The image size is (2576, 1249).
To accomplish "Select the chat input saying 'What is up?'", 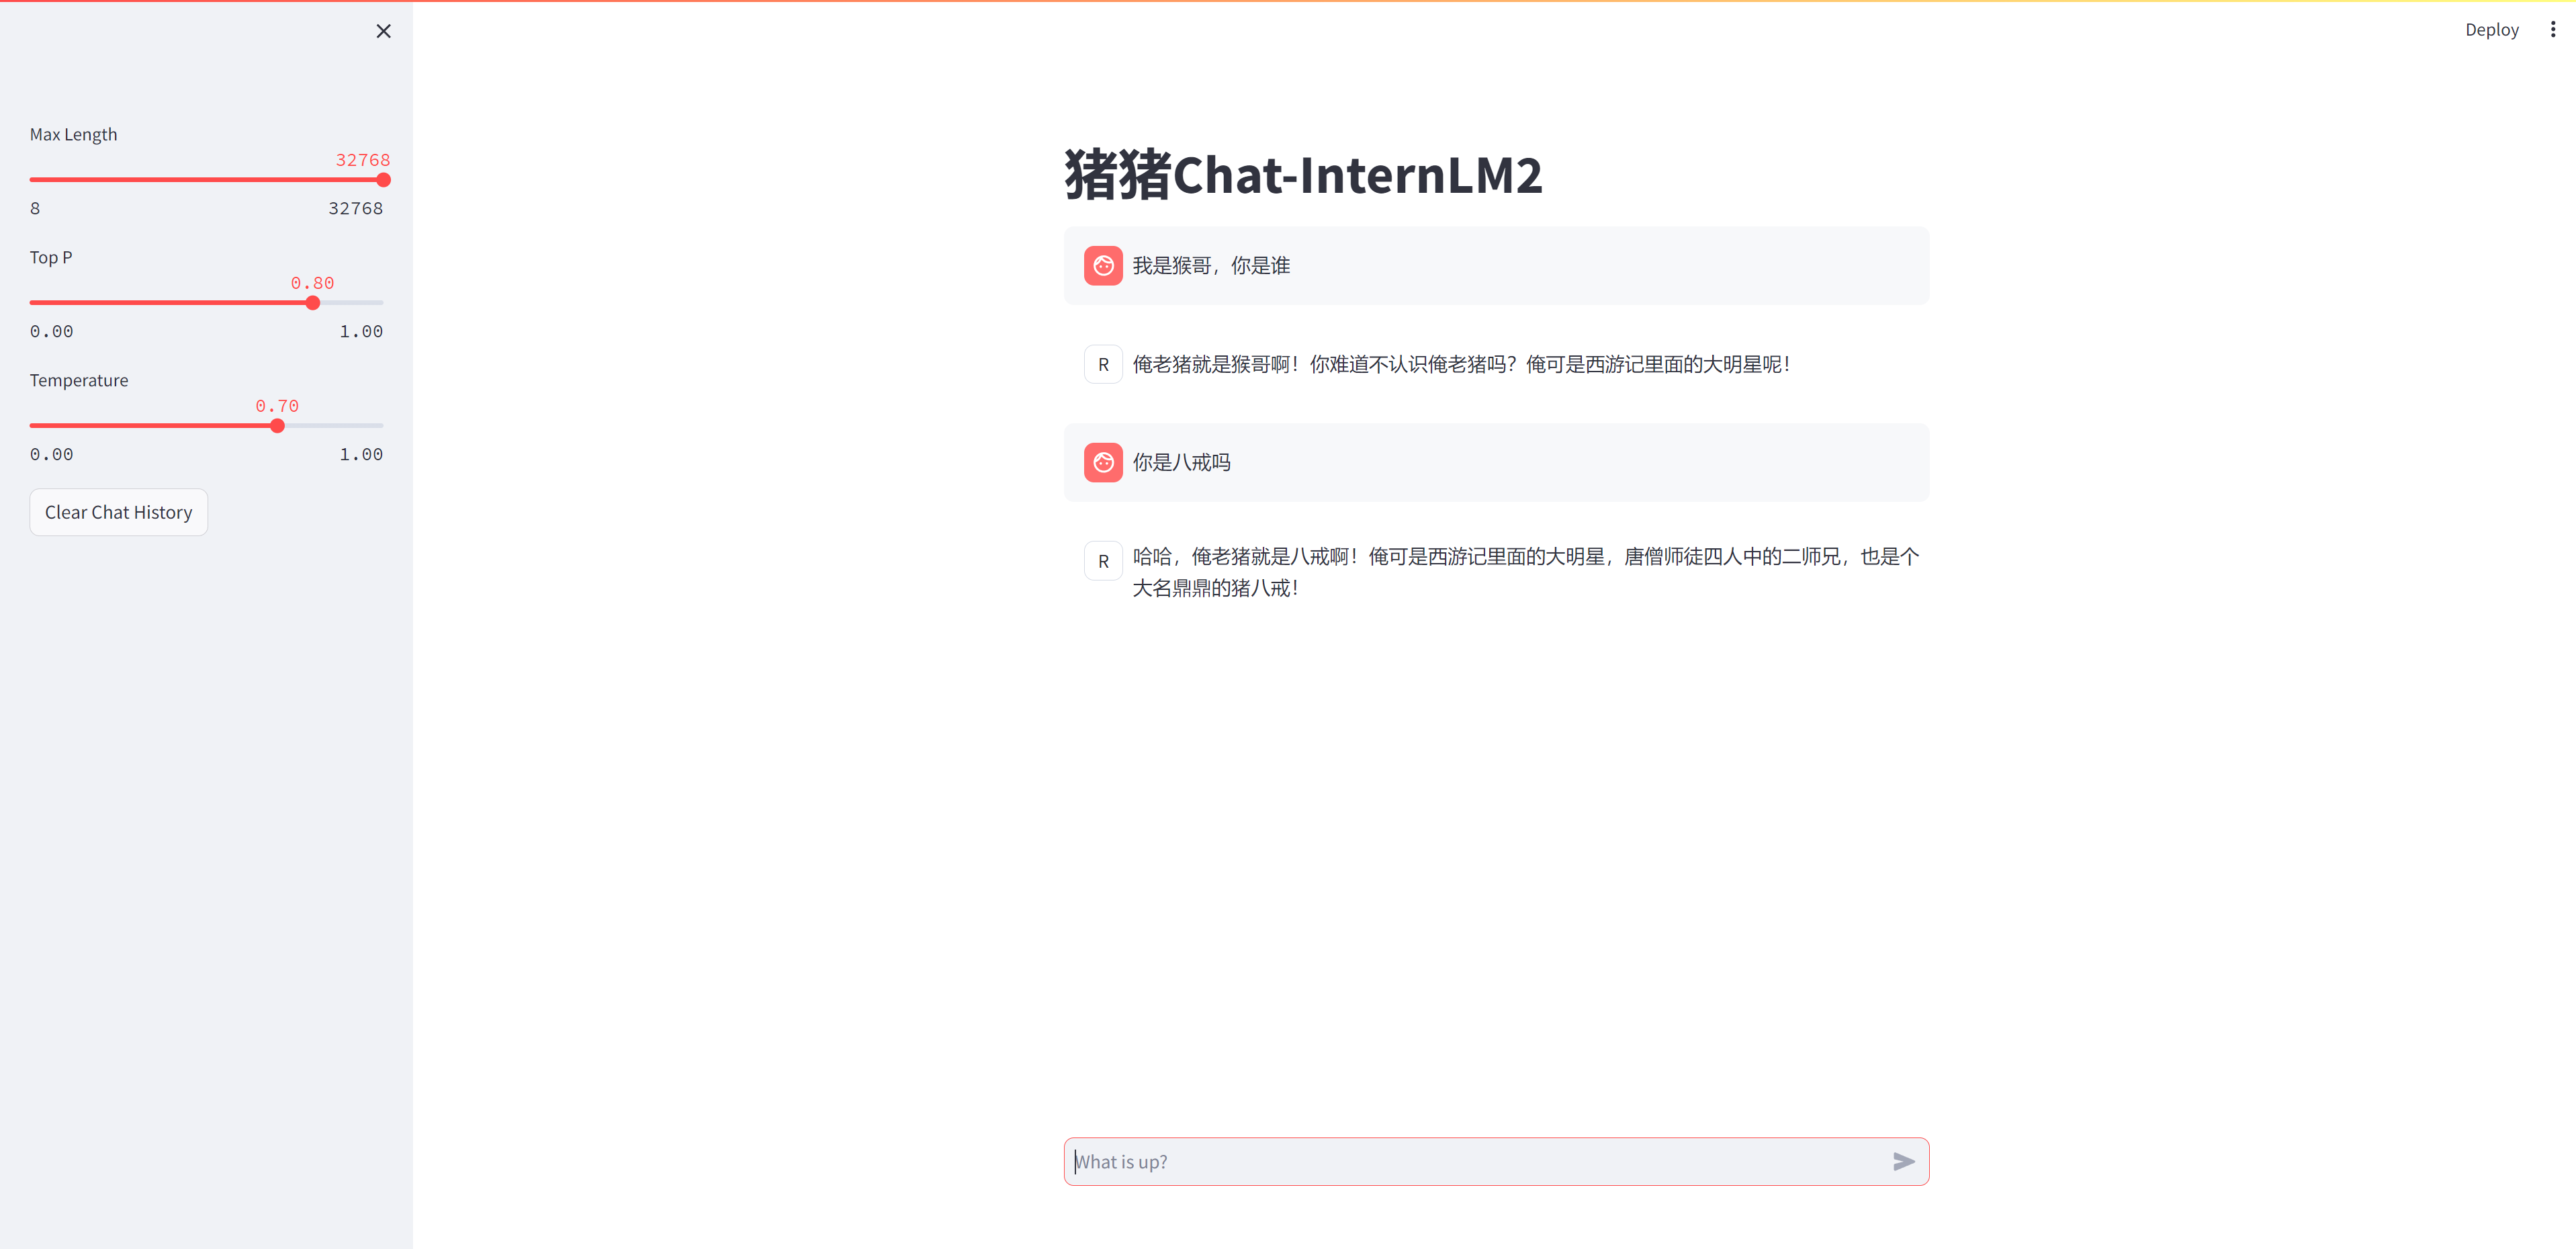I will coord(1400,1161).
